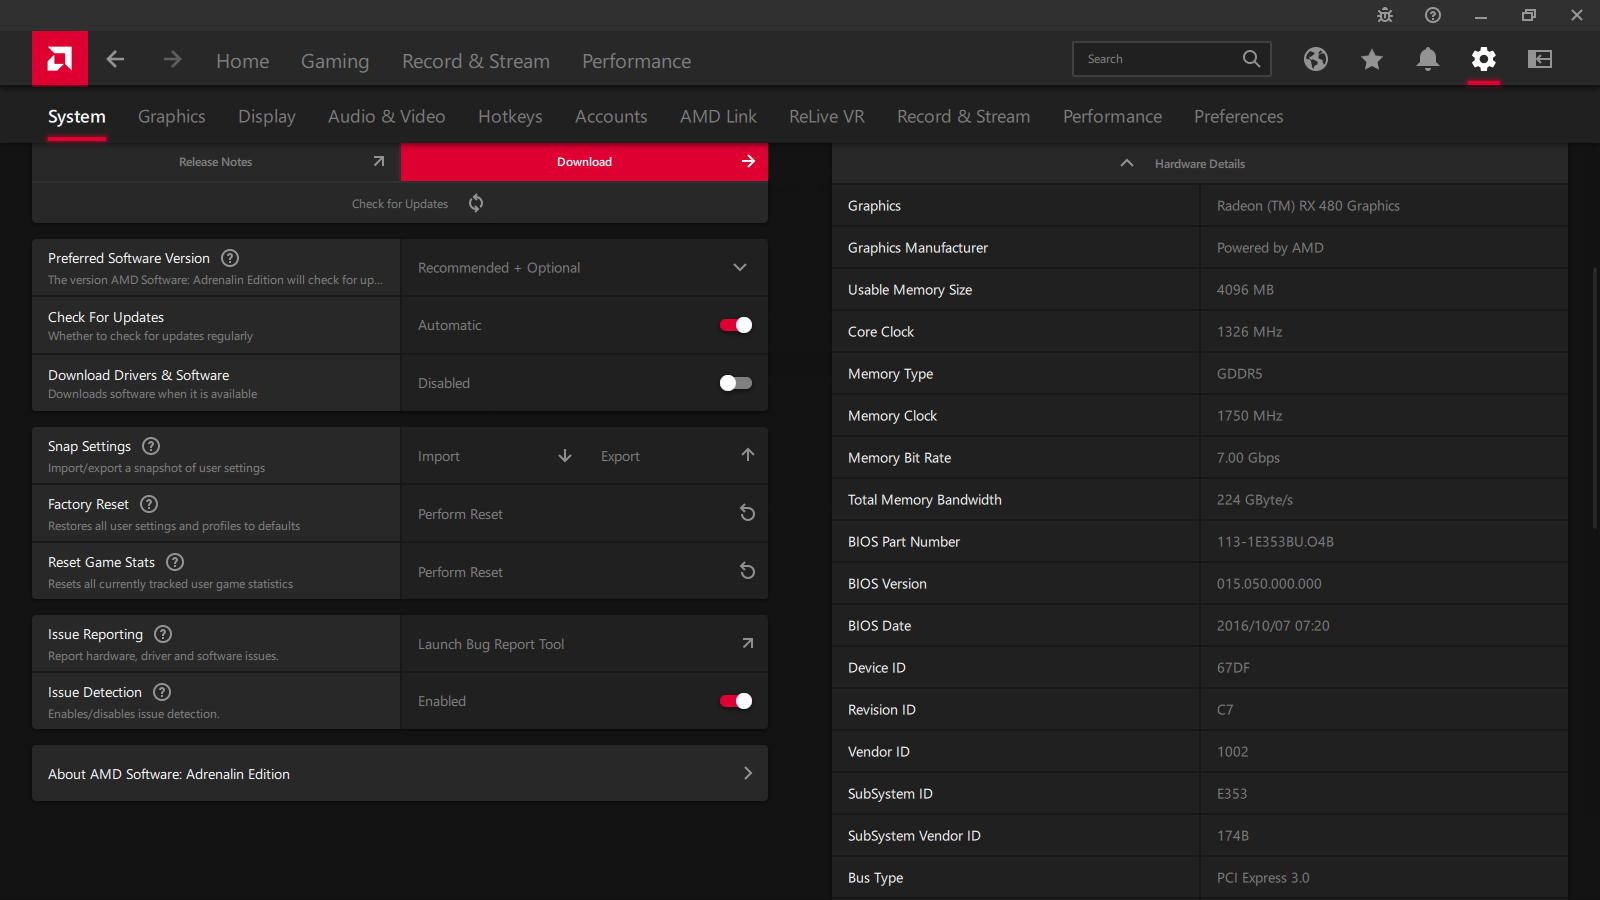
Task: Open Record & Stream in top navigation
Action: pos(476,61)
